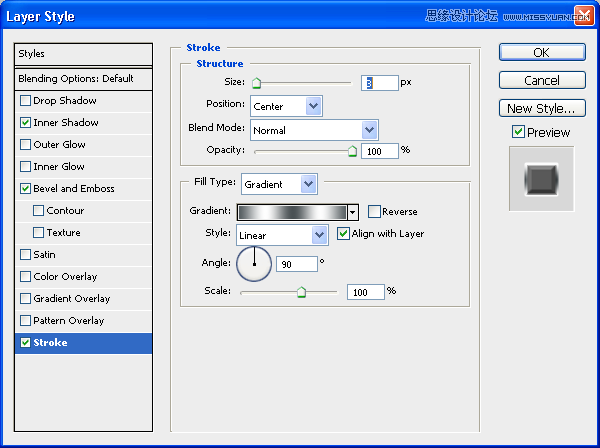Uncheck the Bevel and Emboss checkbox
The height and width of the screenshot is (448, 600).
[x=25, y=189]
